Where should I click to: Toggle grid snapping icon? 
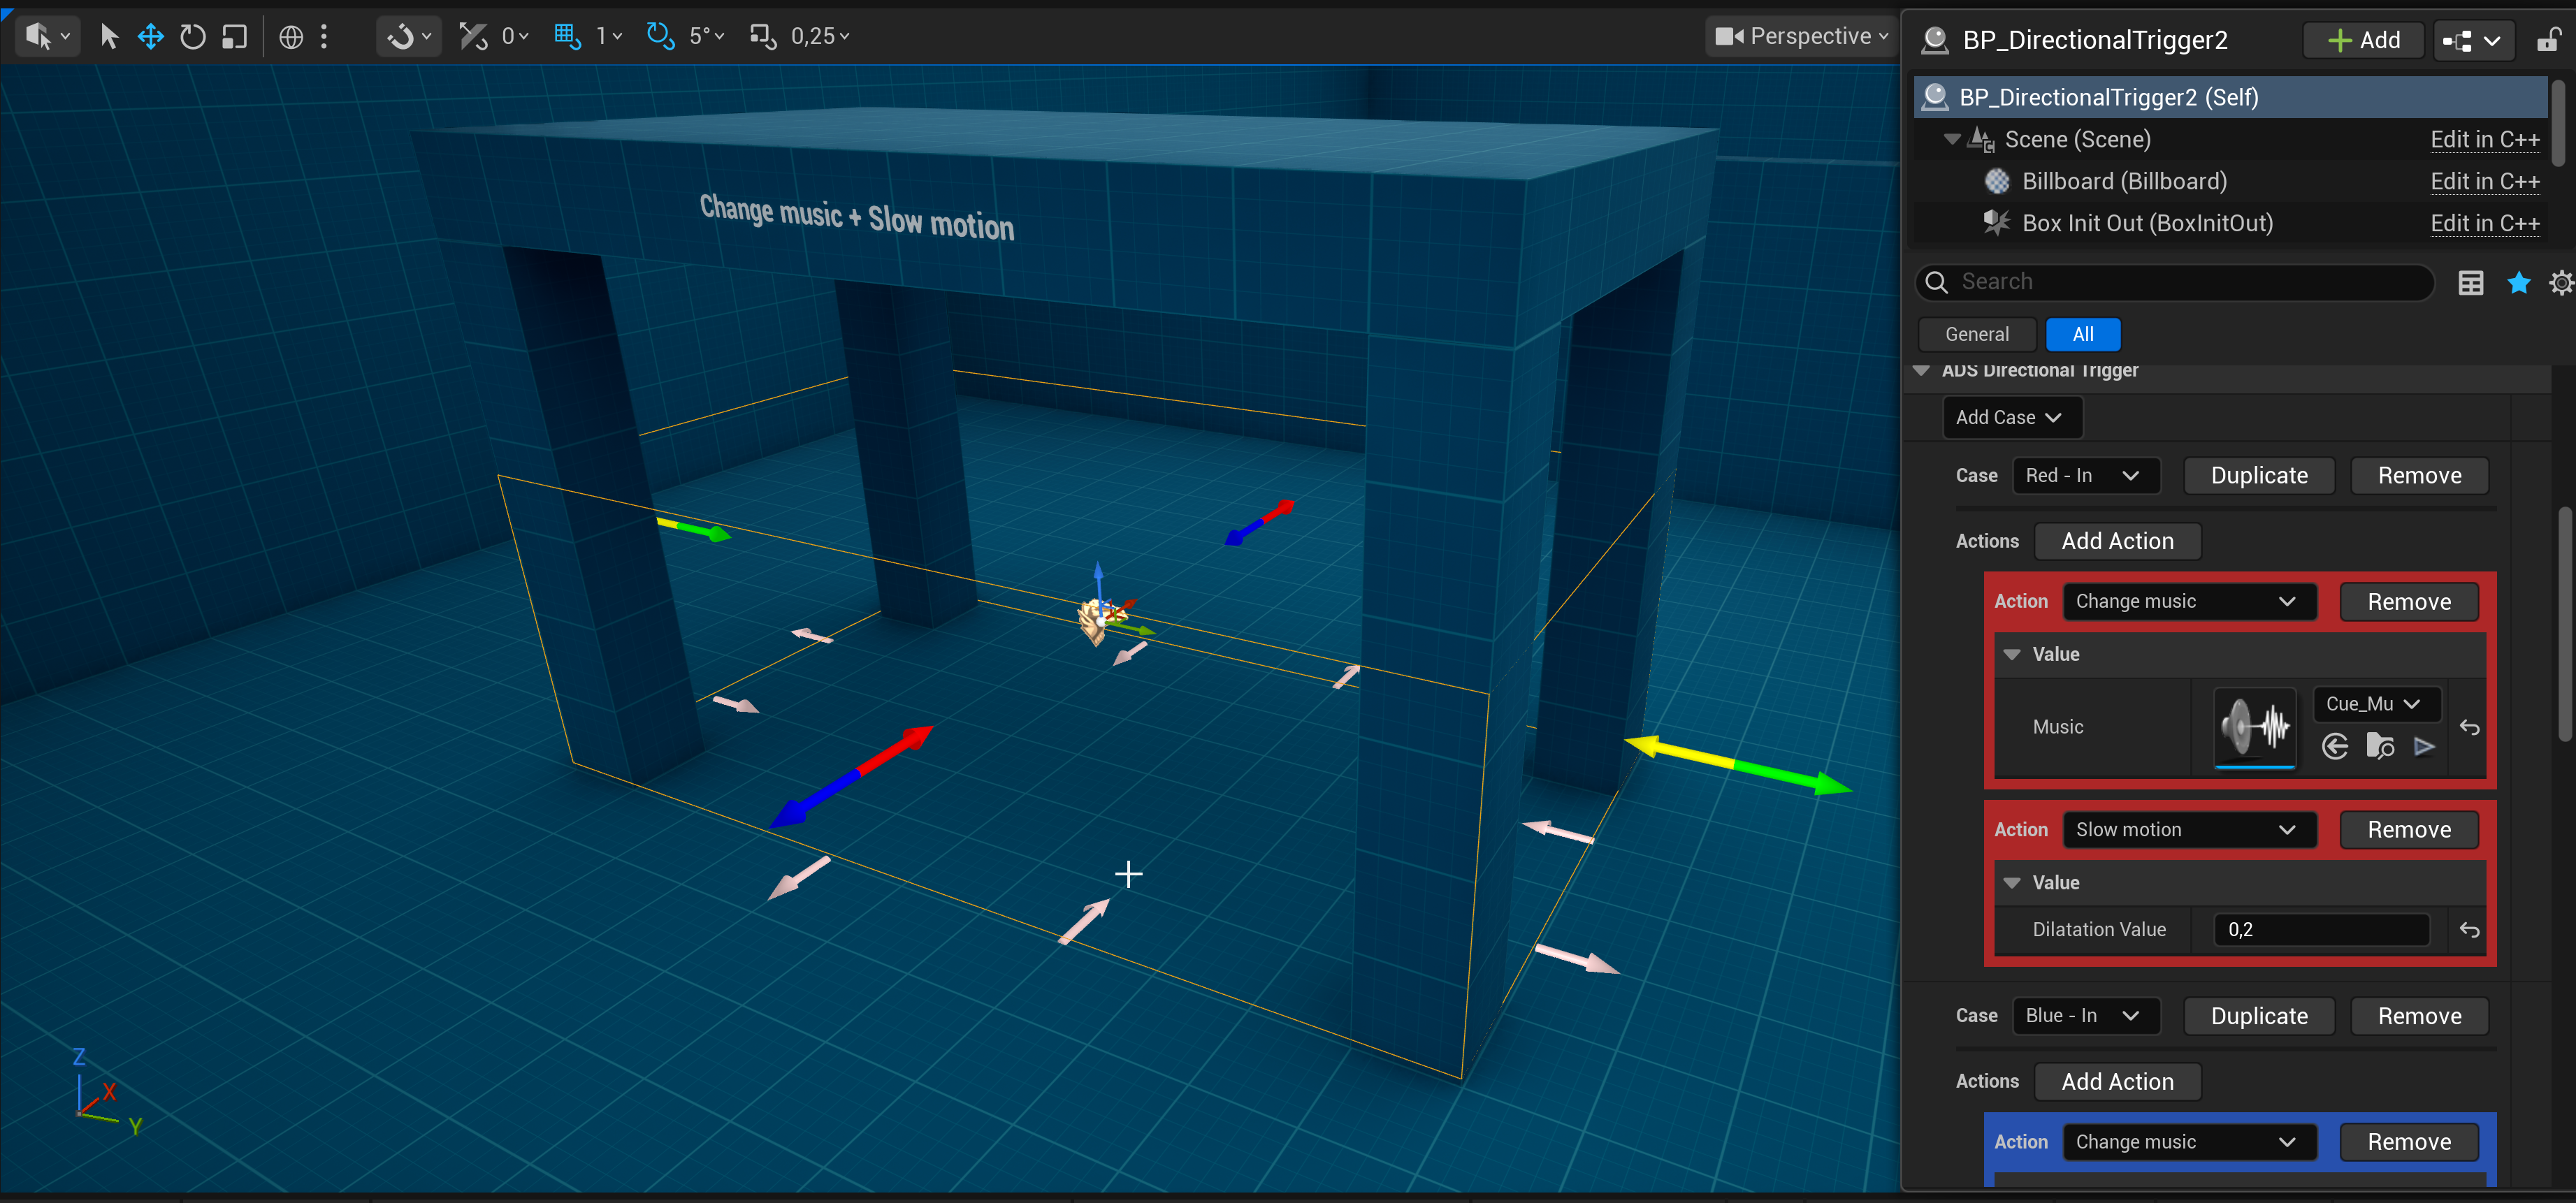(567, 37)
